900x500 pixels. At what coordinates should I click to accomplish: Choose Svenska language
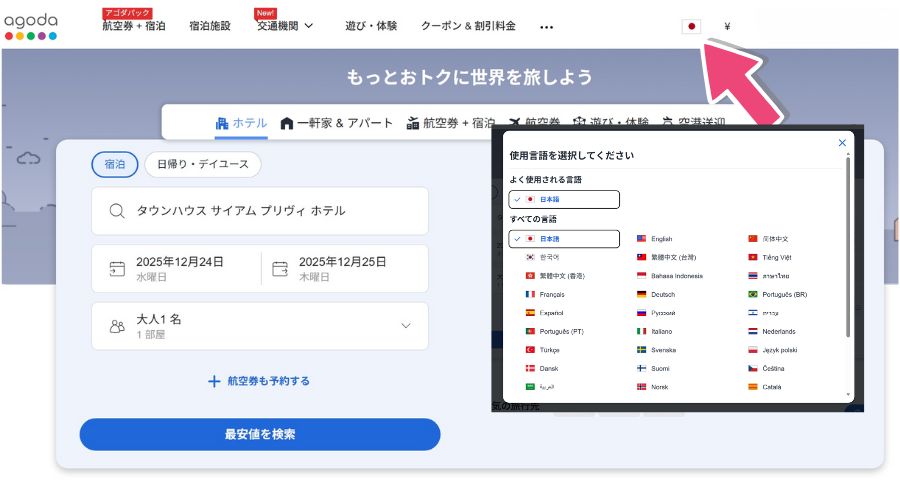tap(657, 350)
